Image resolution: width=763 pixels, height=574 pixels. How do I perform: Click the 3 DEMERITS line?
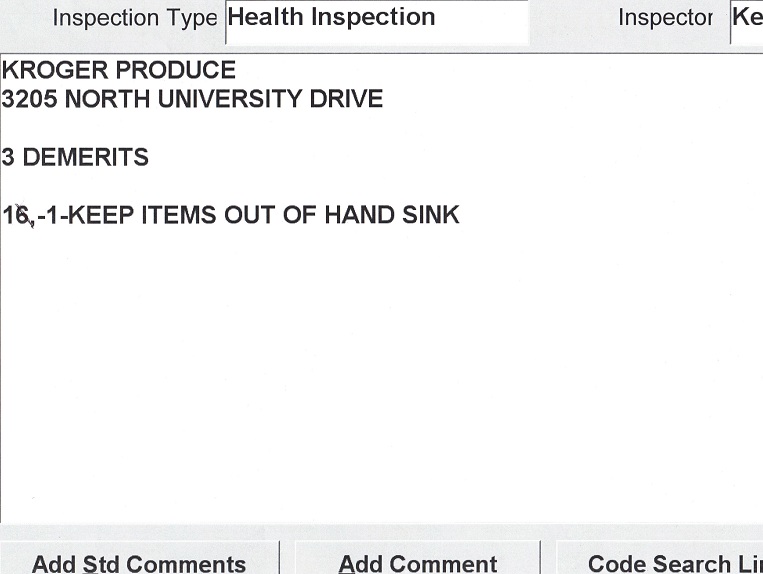tap(75, 158)
